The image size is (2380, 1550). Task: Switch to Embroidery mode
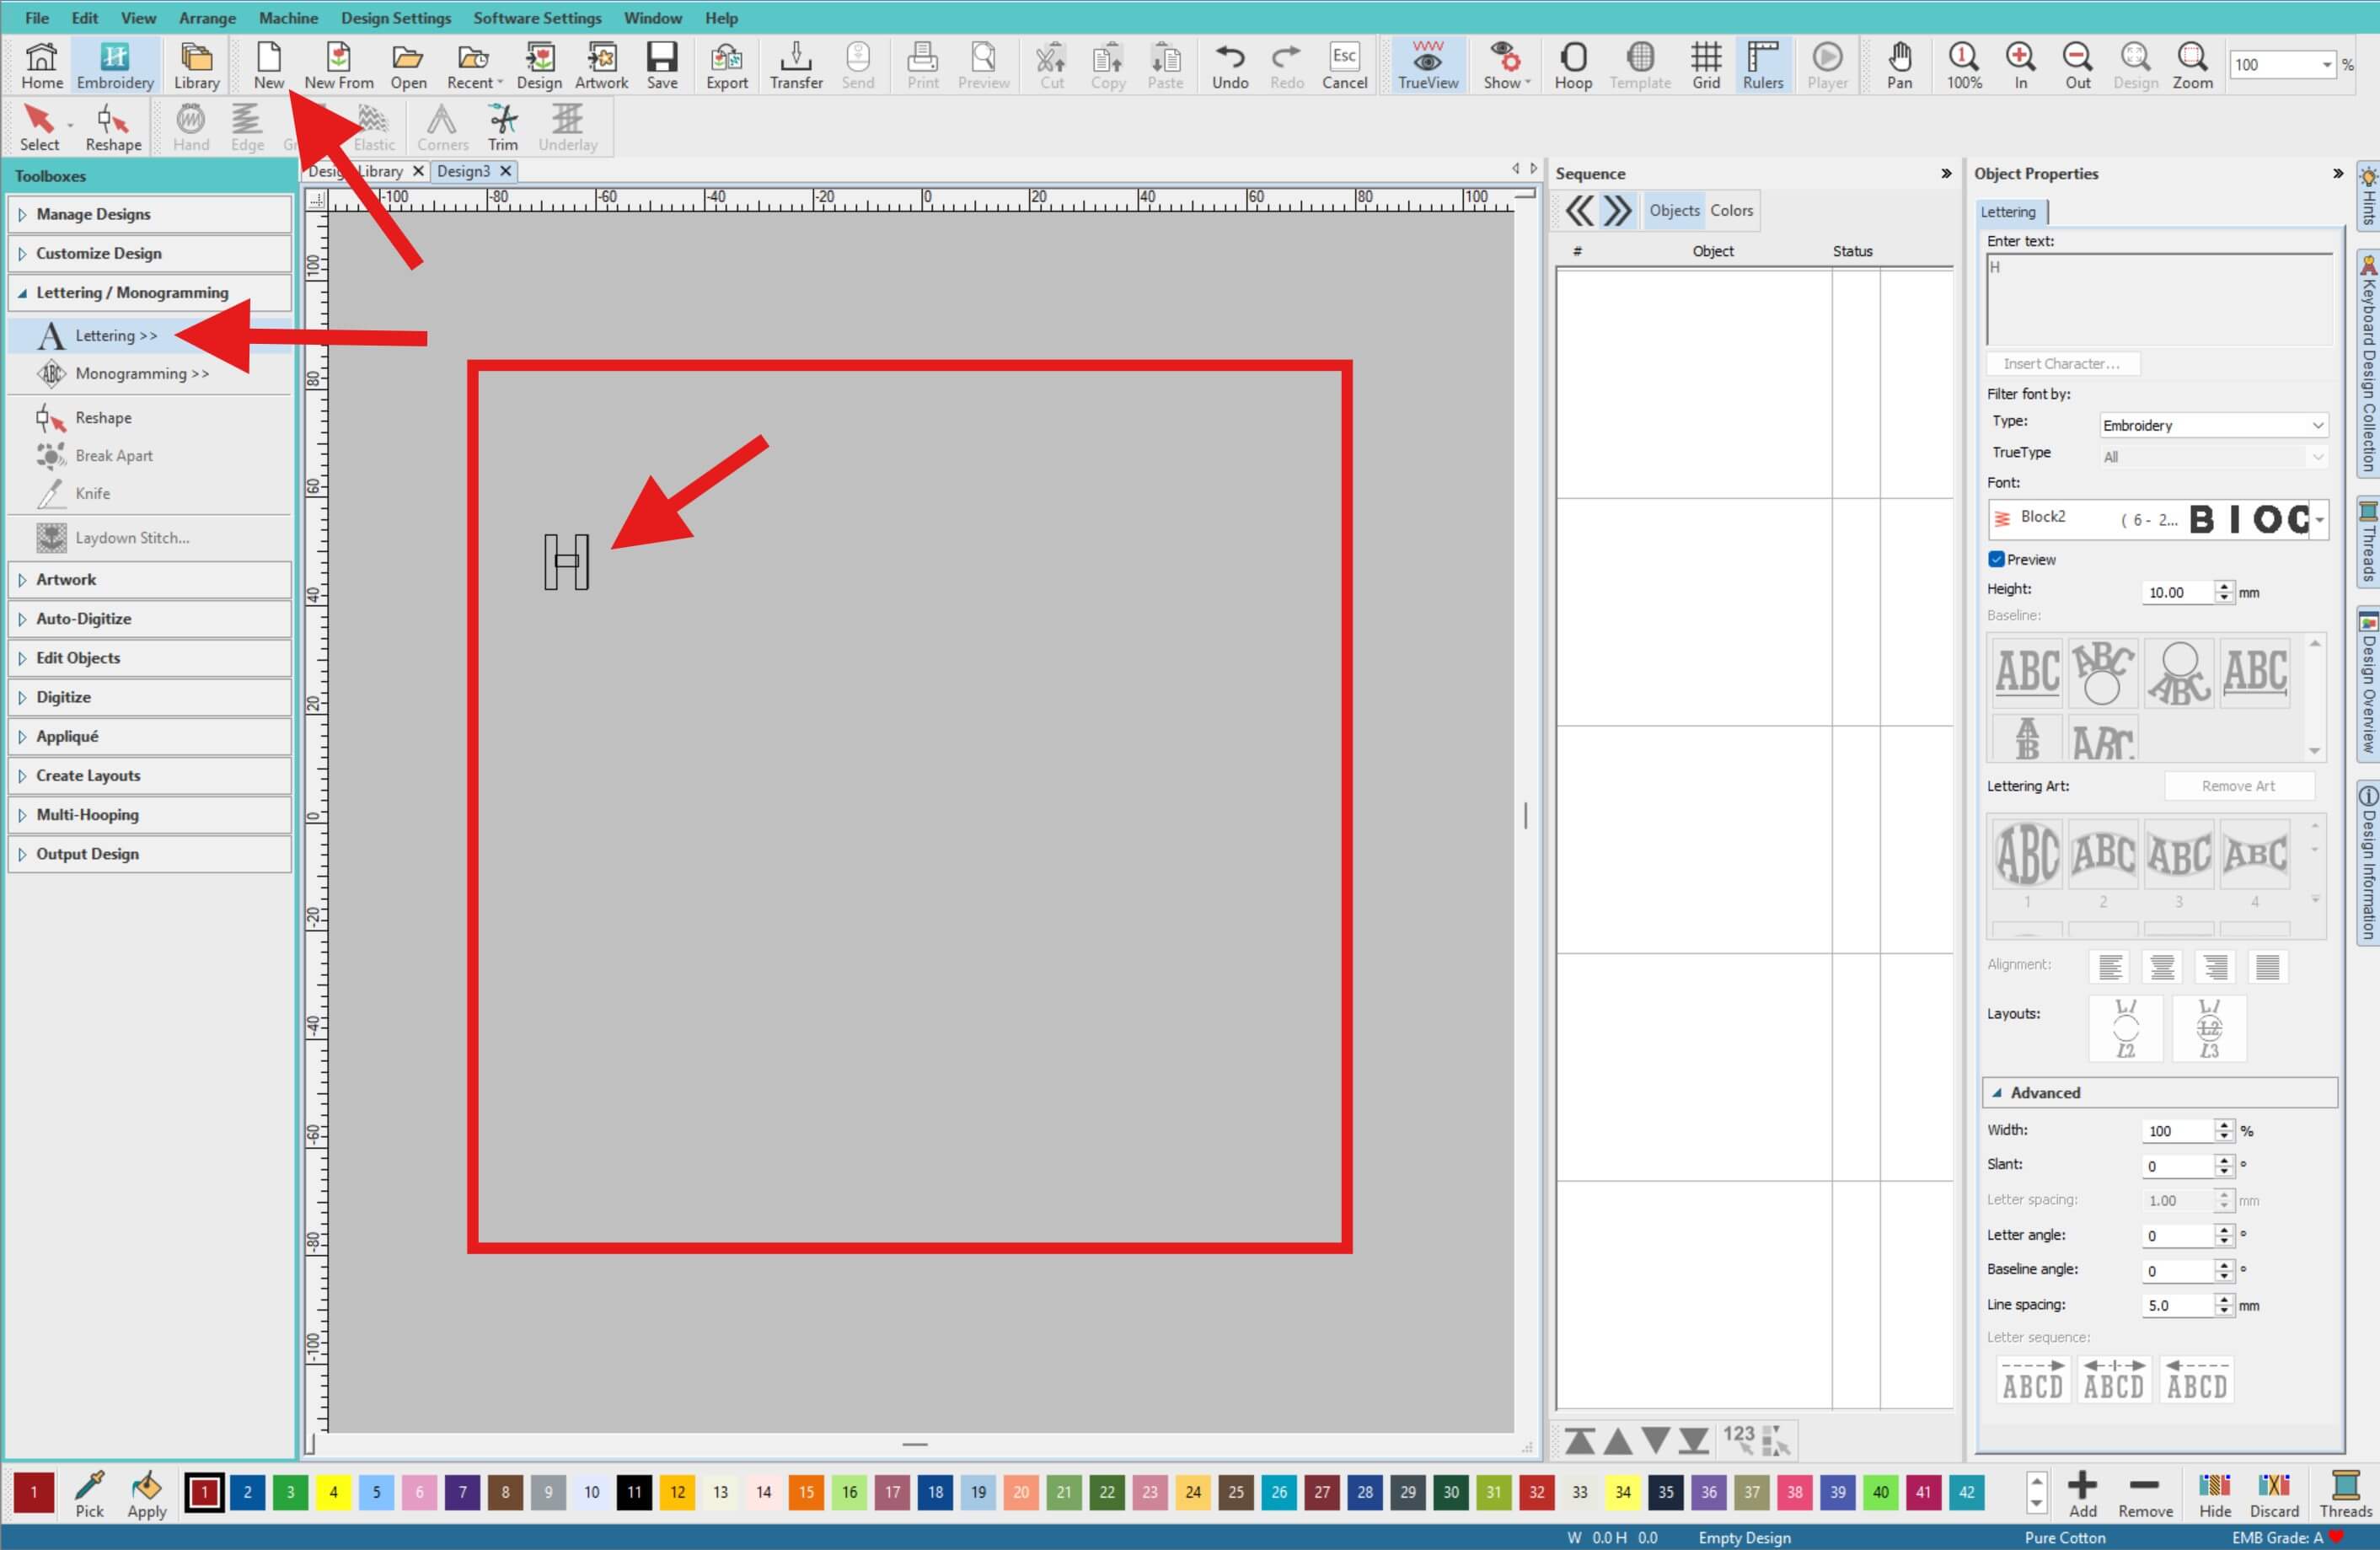point(115,65)
